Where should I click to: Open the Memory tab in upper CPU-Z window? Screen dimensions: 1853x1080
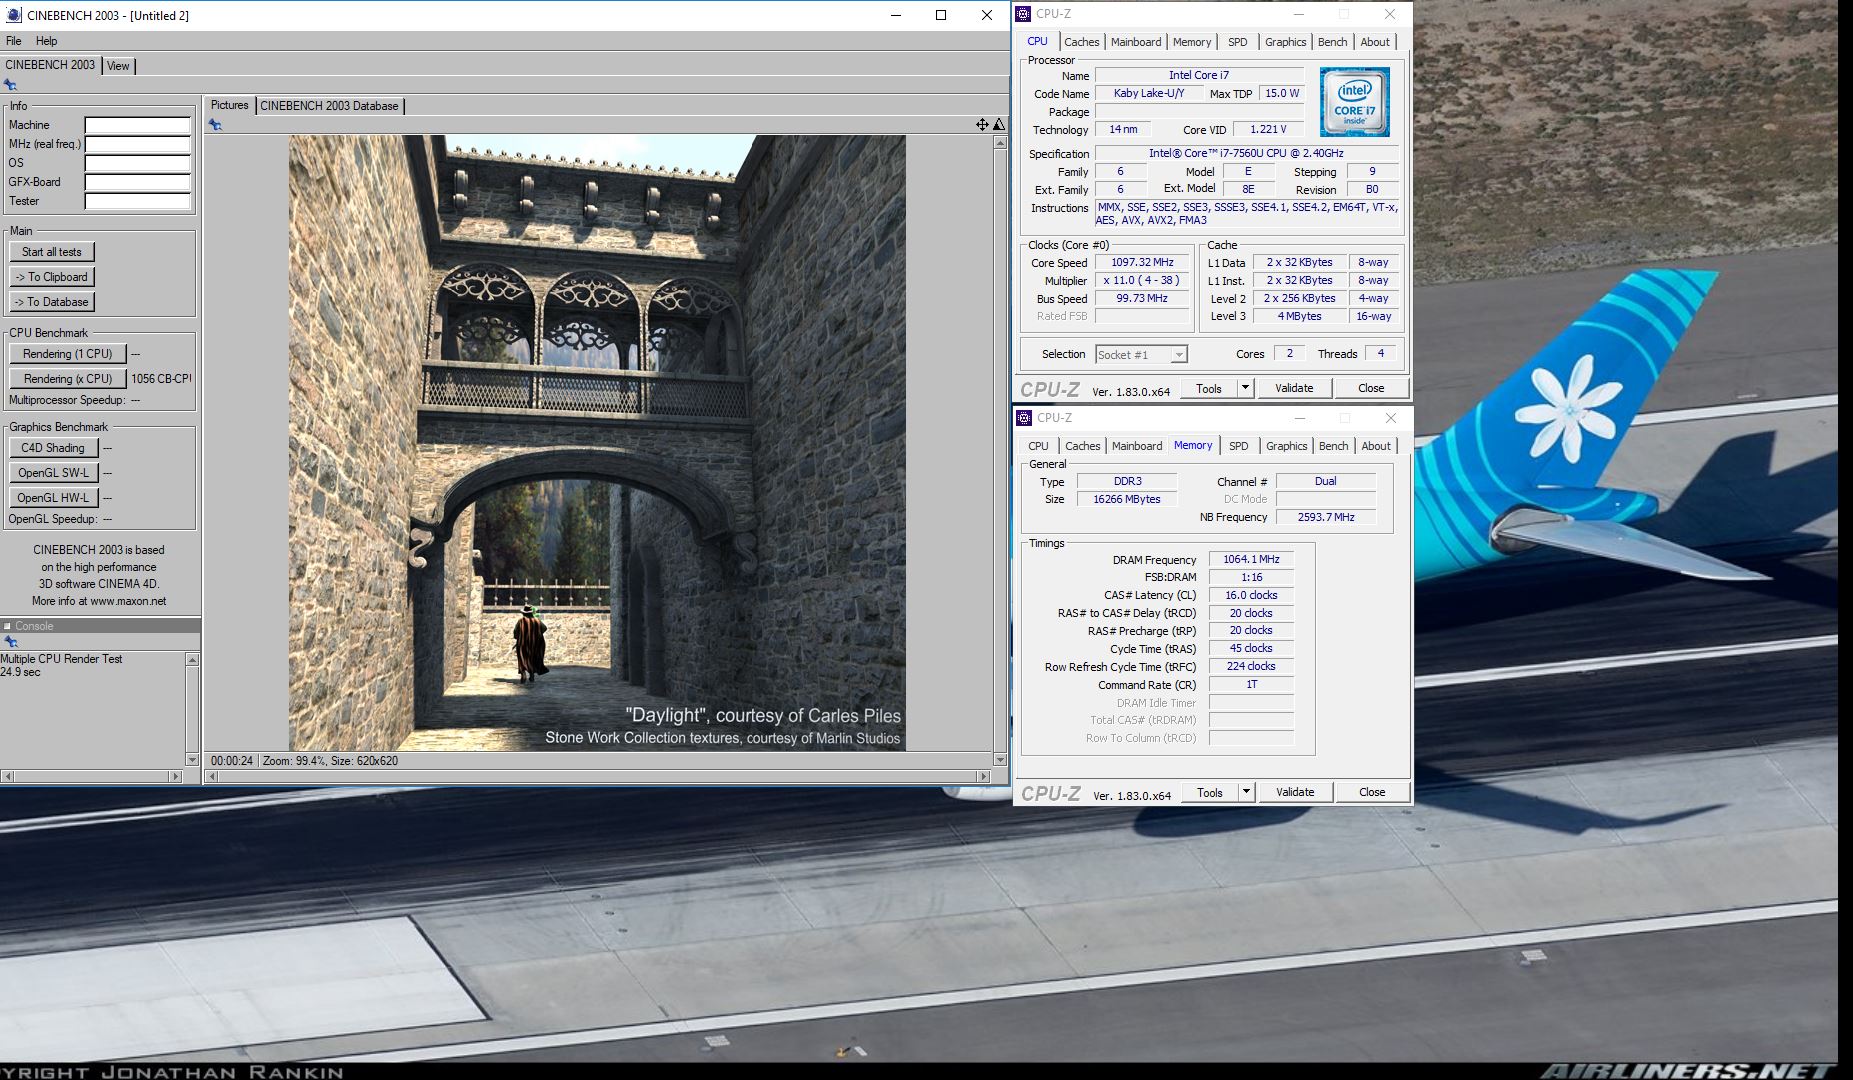point(1192,42)
